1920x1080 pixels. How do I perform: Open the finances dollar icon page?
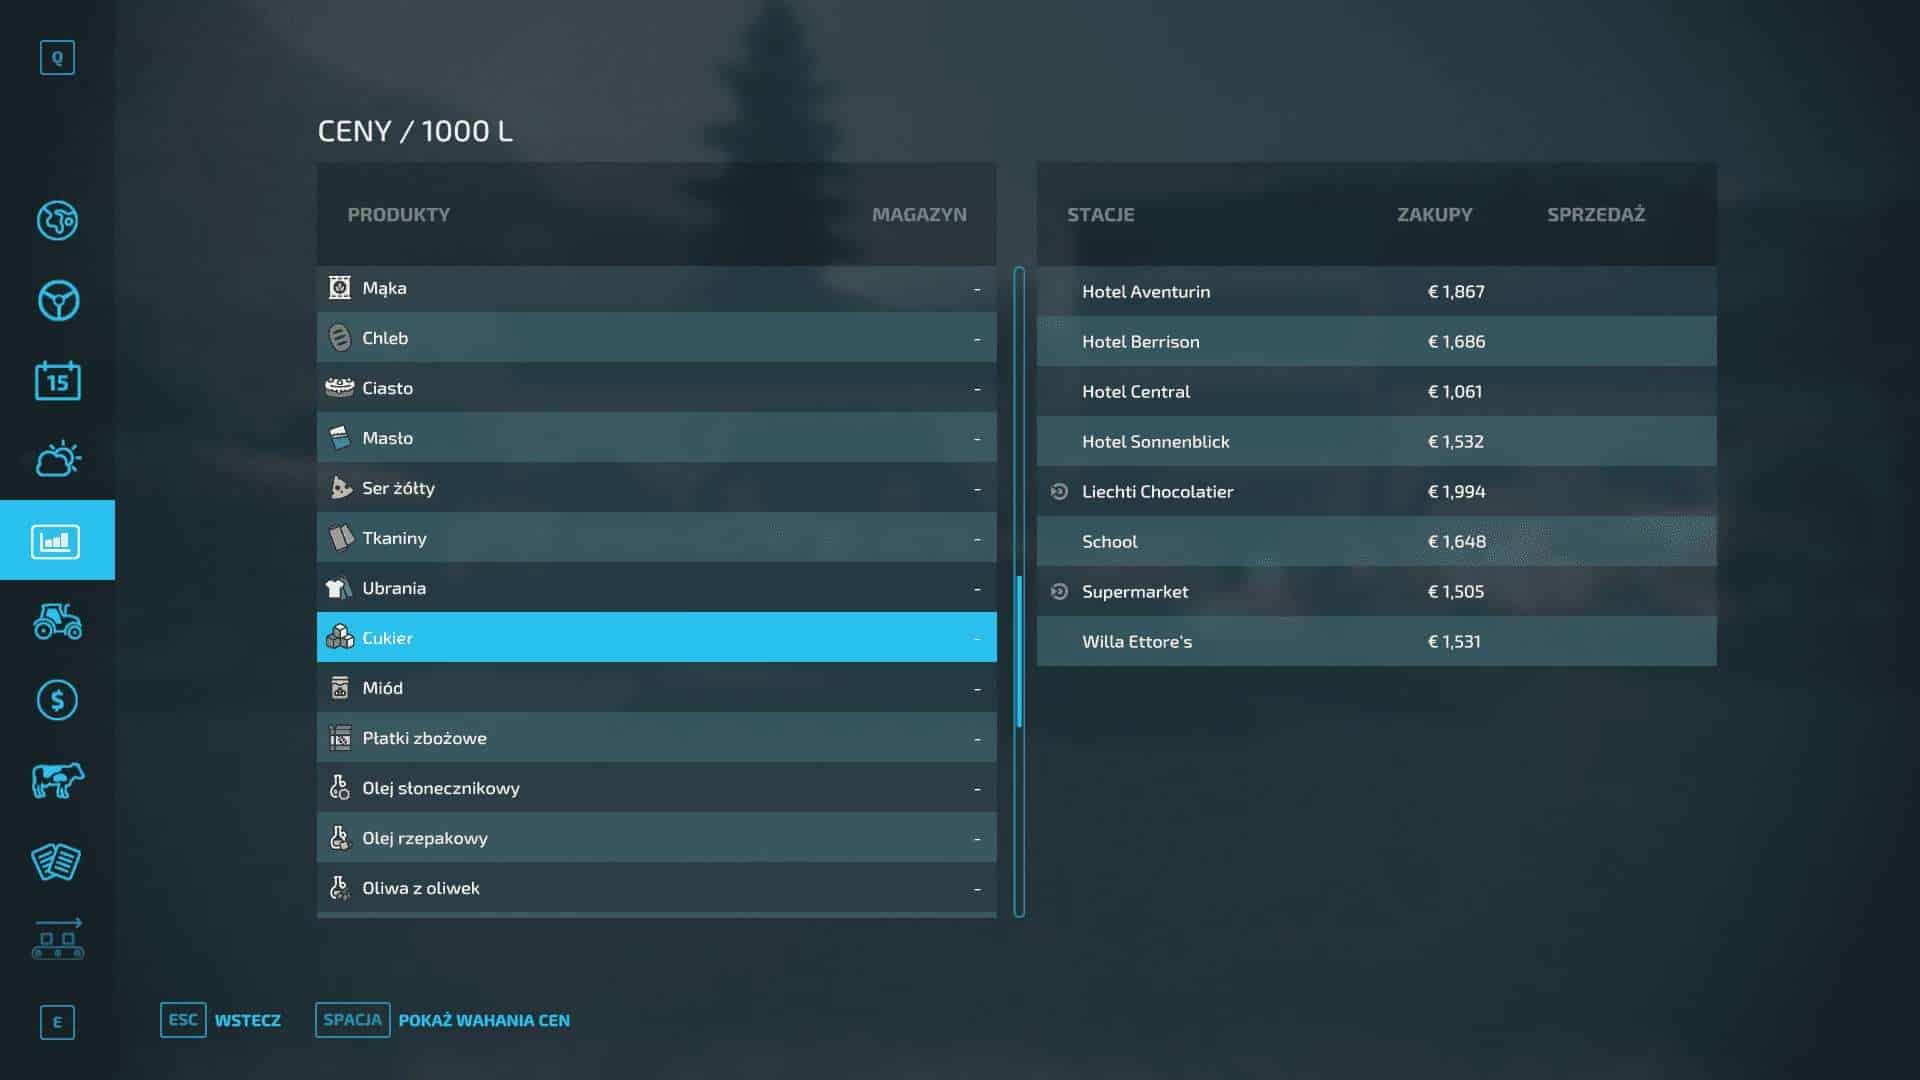57,700
